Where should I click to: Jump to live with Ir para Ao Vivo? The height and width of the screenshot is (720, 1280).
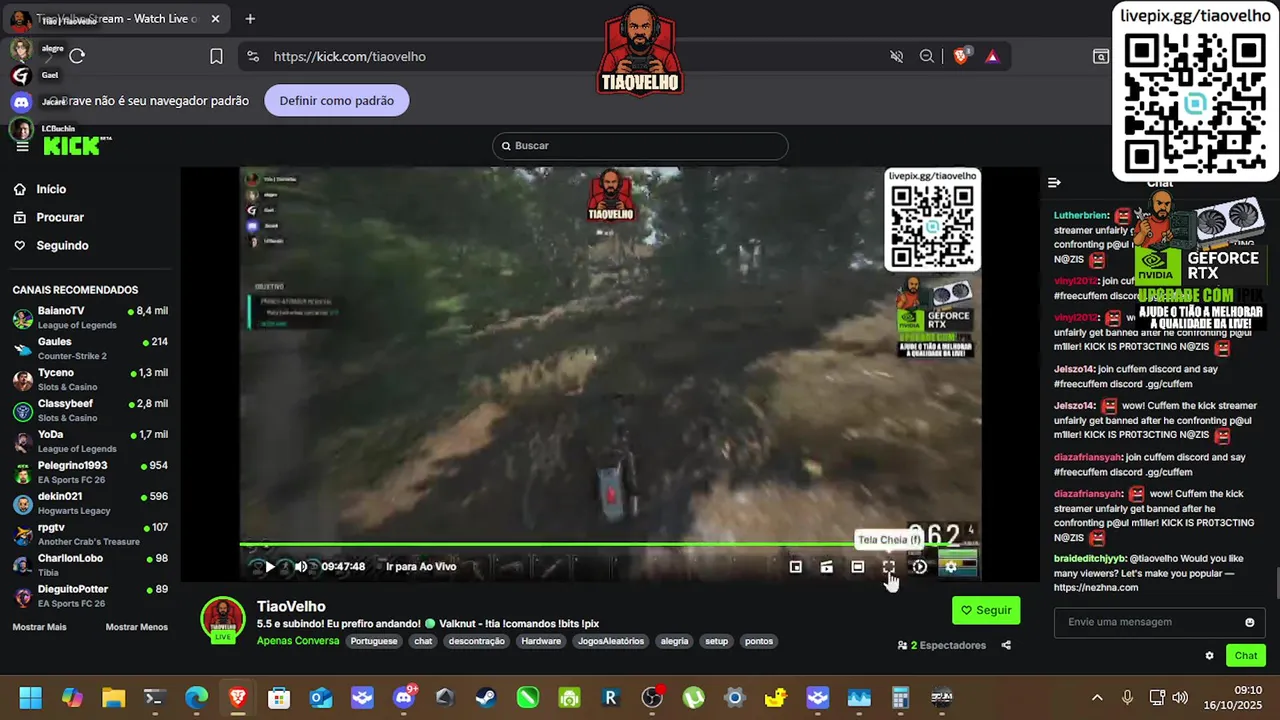coord(421,567)
